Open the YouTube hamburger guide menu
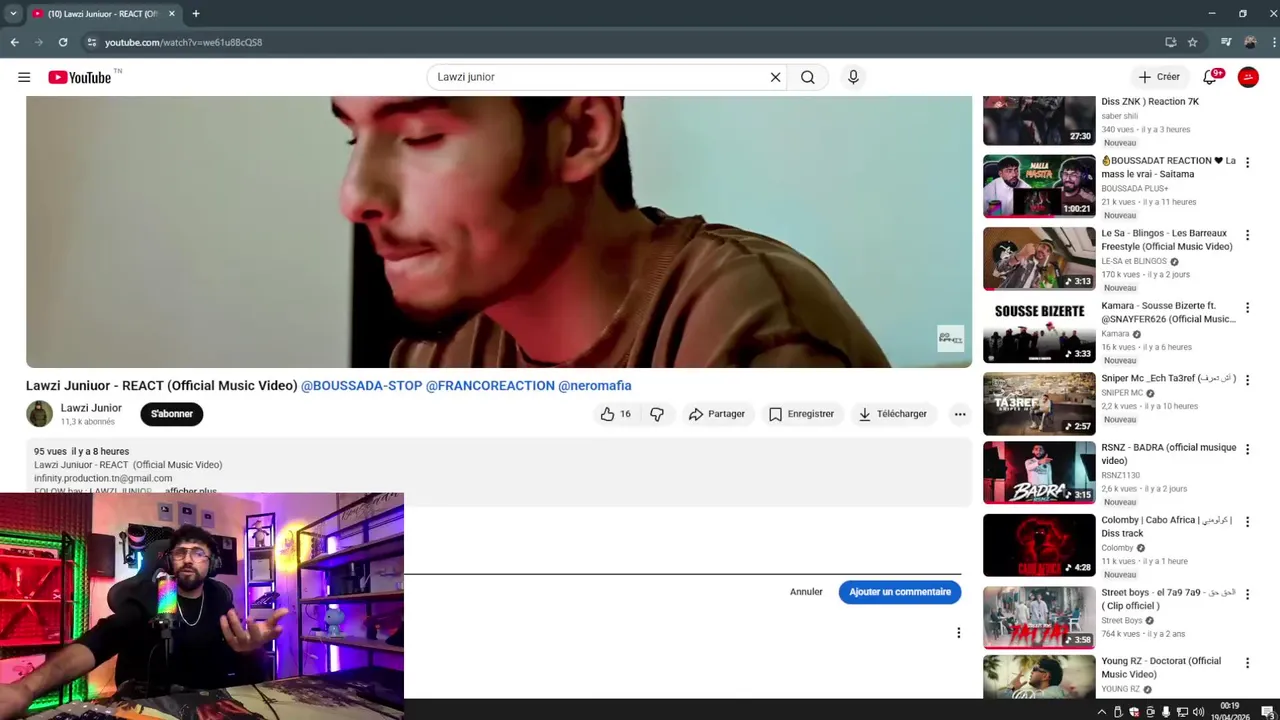 click(24, 77)
